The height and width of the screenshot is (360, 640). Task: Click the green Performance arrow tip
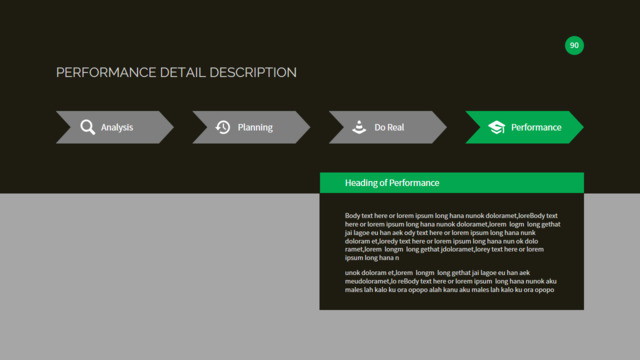click(576, 127)
